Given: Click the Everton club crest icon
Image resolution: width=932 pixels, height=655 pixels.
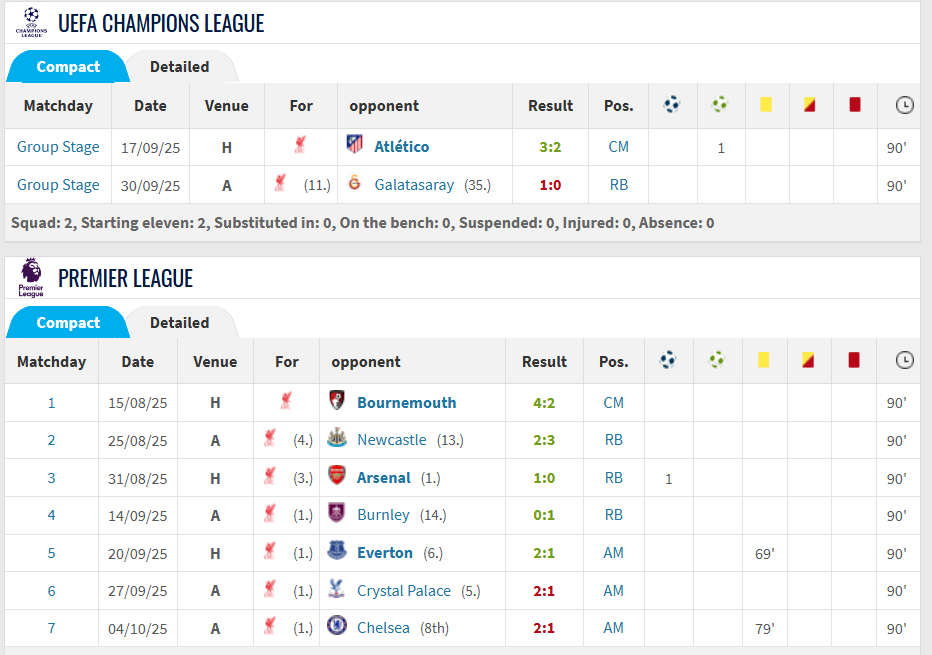Looking at the screenshot, I should click(x=337, y=552).
